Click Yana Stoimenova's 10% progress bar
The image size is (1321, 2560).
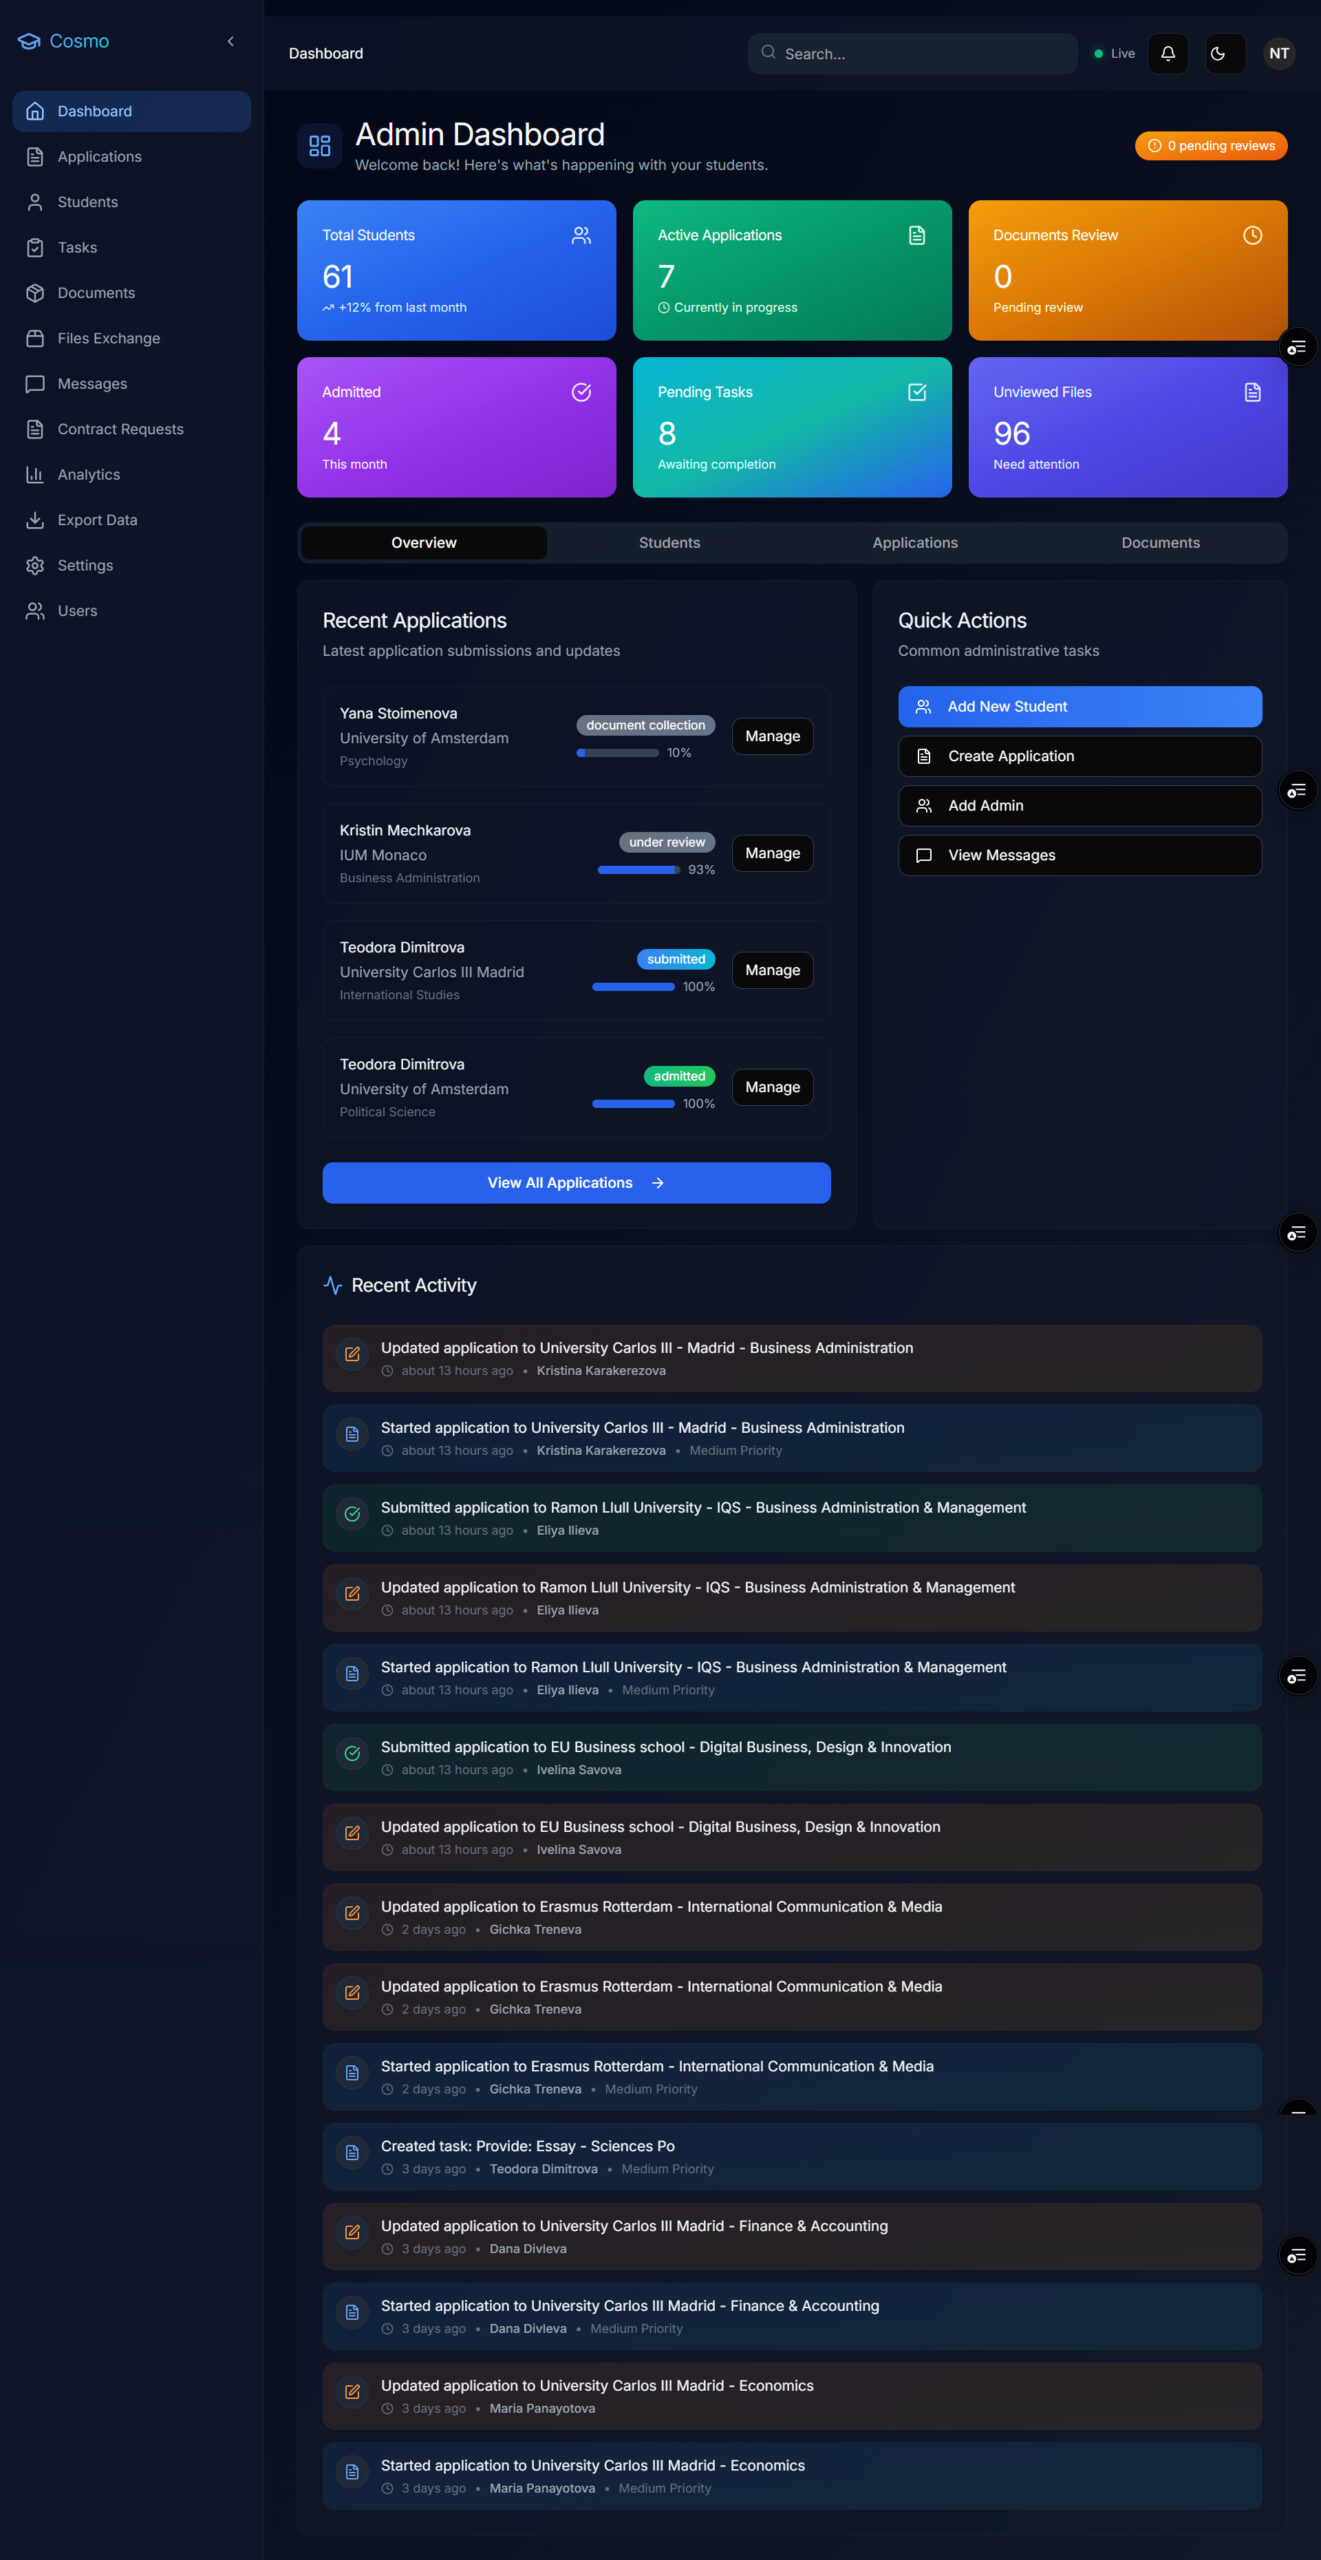[x=617, y=753]
